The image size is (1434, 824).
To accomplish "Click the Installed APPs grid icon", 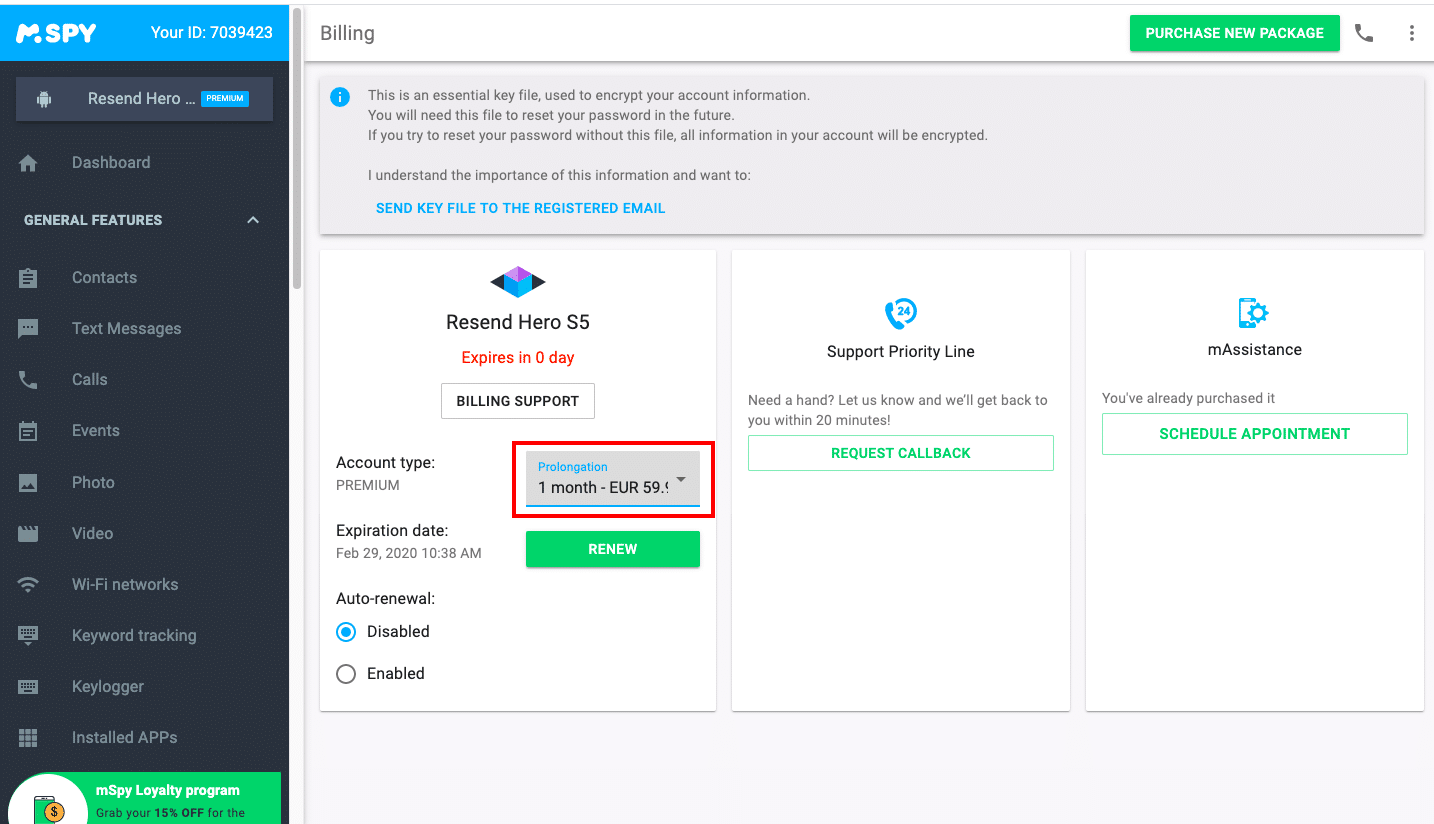I will (x=28, y=738).
